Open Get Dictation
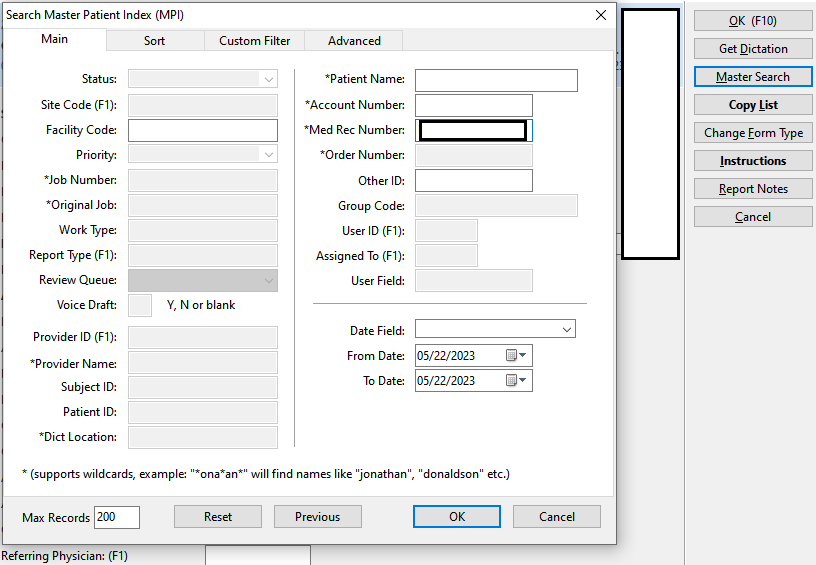The height and width of the screenshot is (565, 816). tap(753, 49)
